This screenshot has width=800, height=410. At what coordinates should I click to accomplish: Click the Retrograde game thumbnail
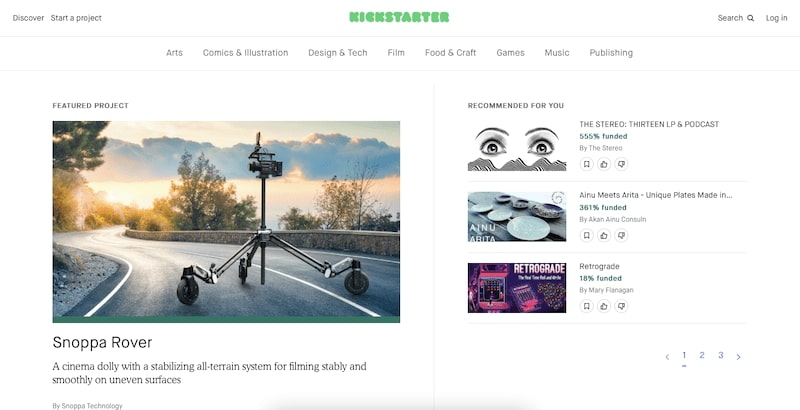[x=517, y=288]
